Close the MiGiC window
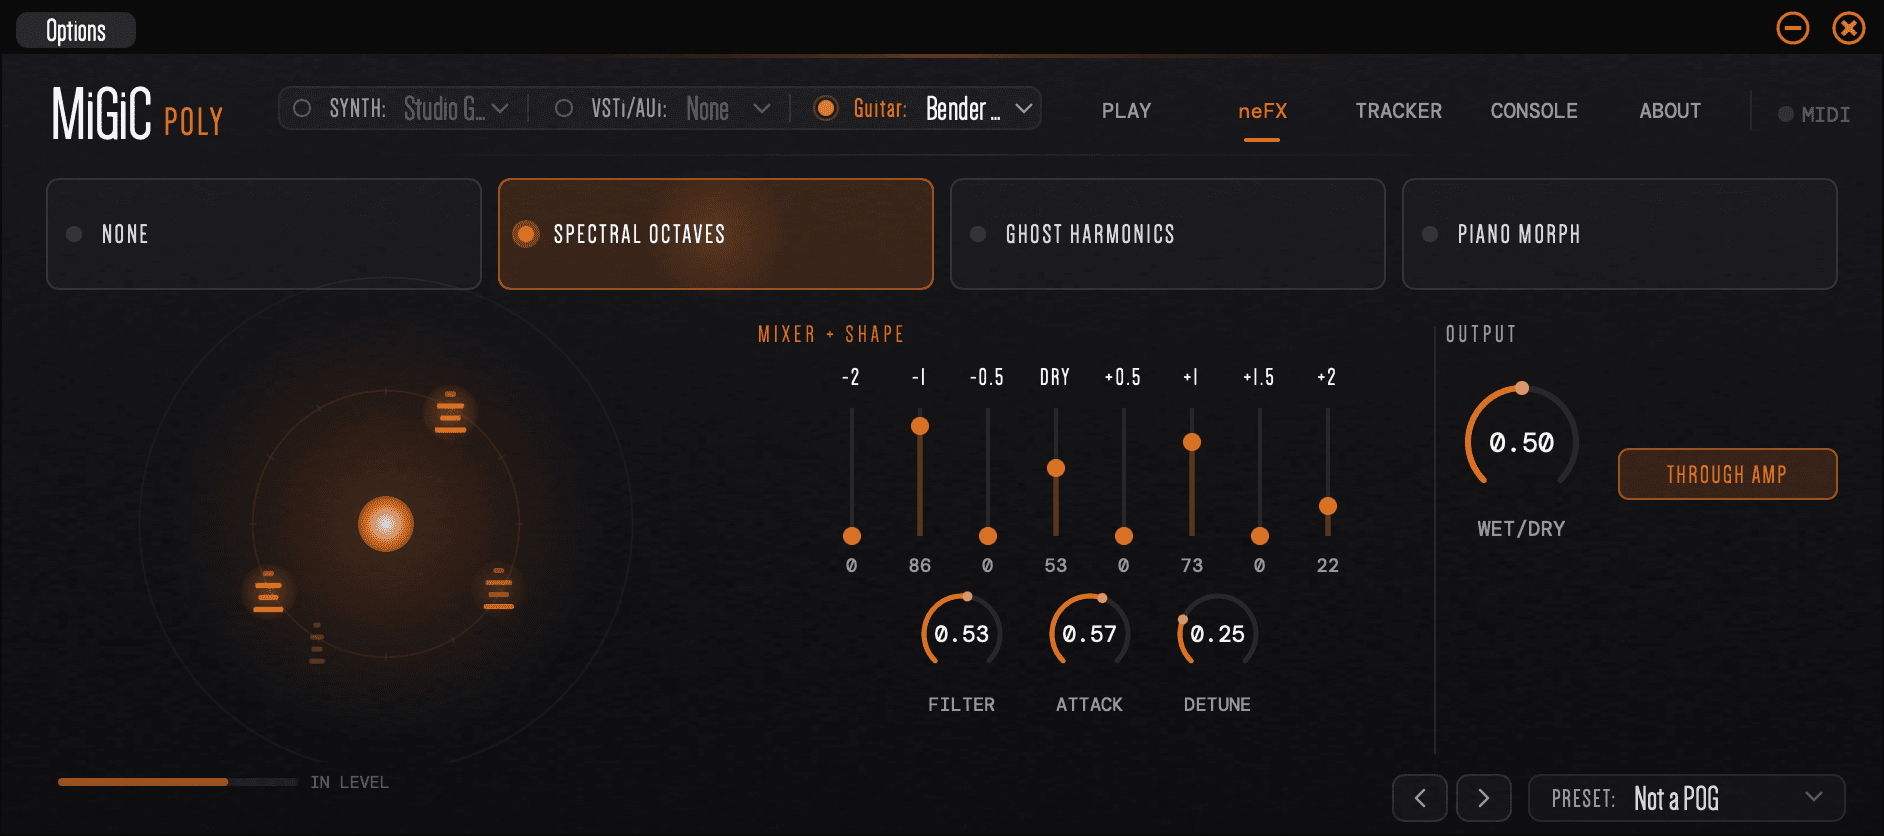1884x836 pixels. coord(1849,28)
